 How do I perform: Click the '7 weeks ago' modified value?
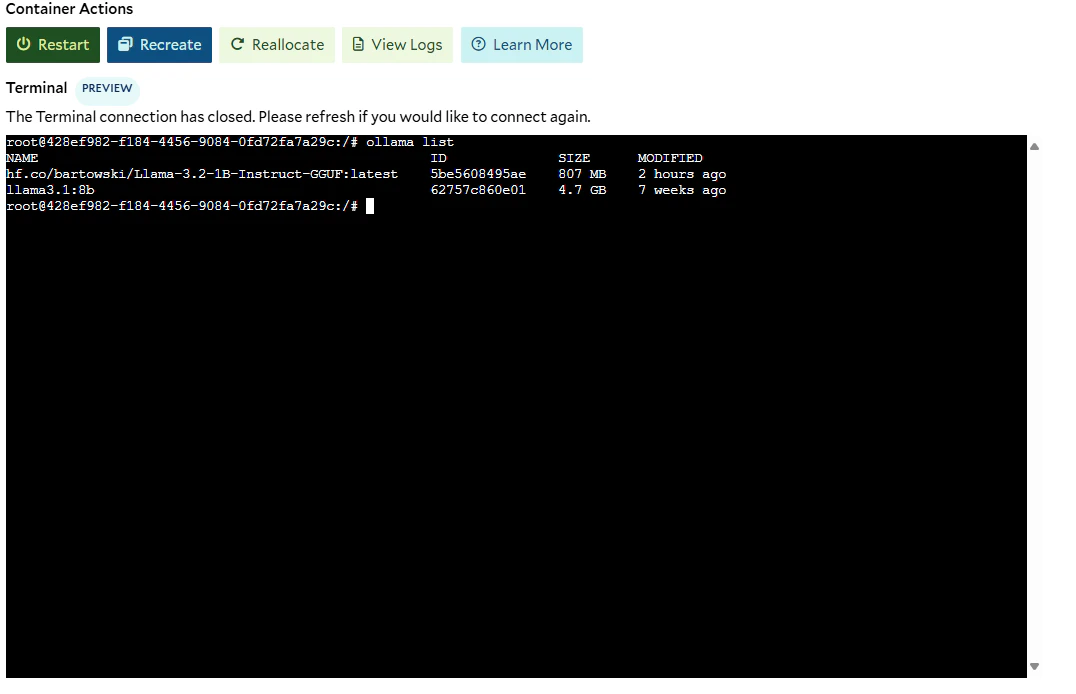click(x=682, y=190)
